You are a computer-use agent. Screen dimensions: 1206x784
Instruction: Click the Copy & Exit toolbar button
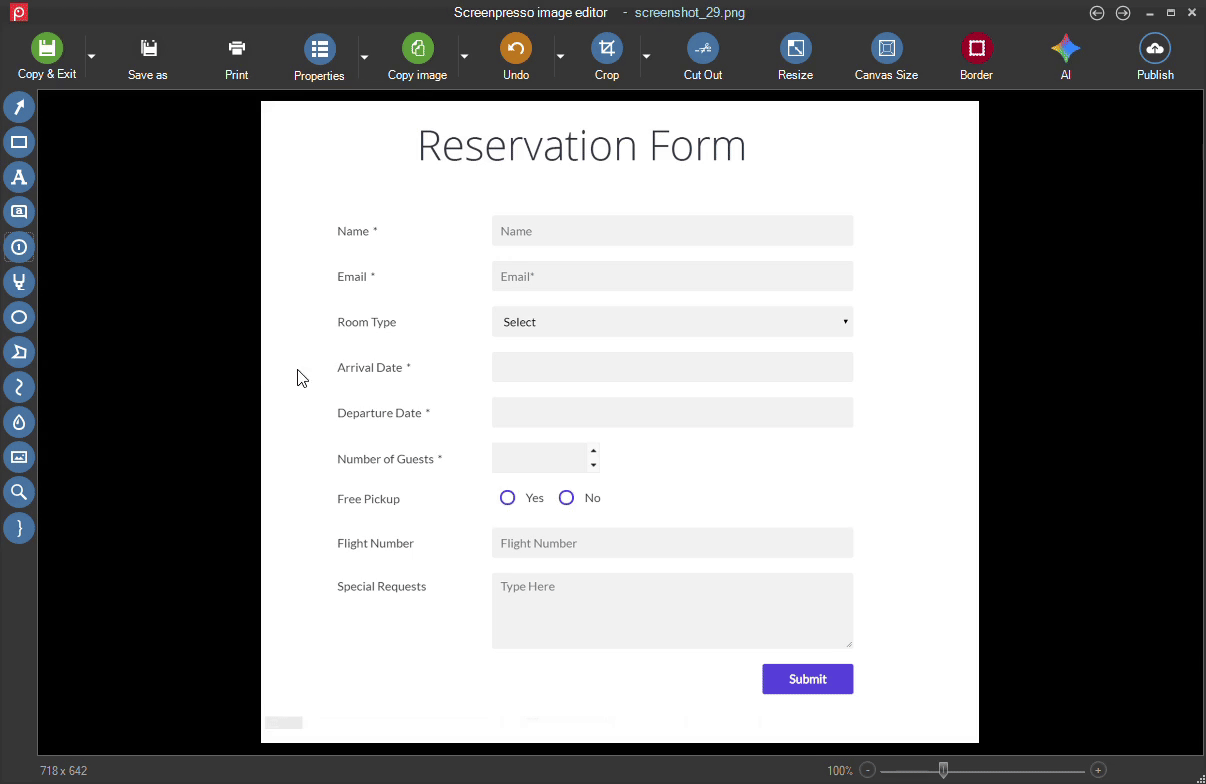[x=47, y=57]
